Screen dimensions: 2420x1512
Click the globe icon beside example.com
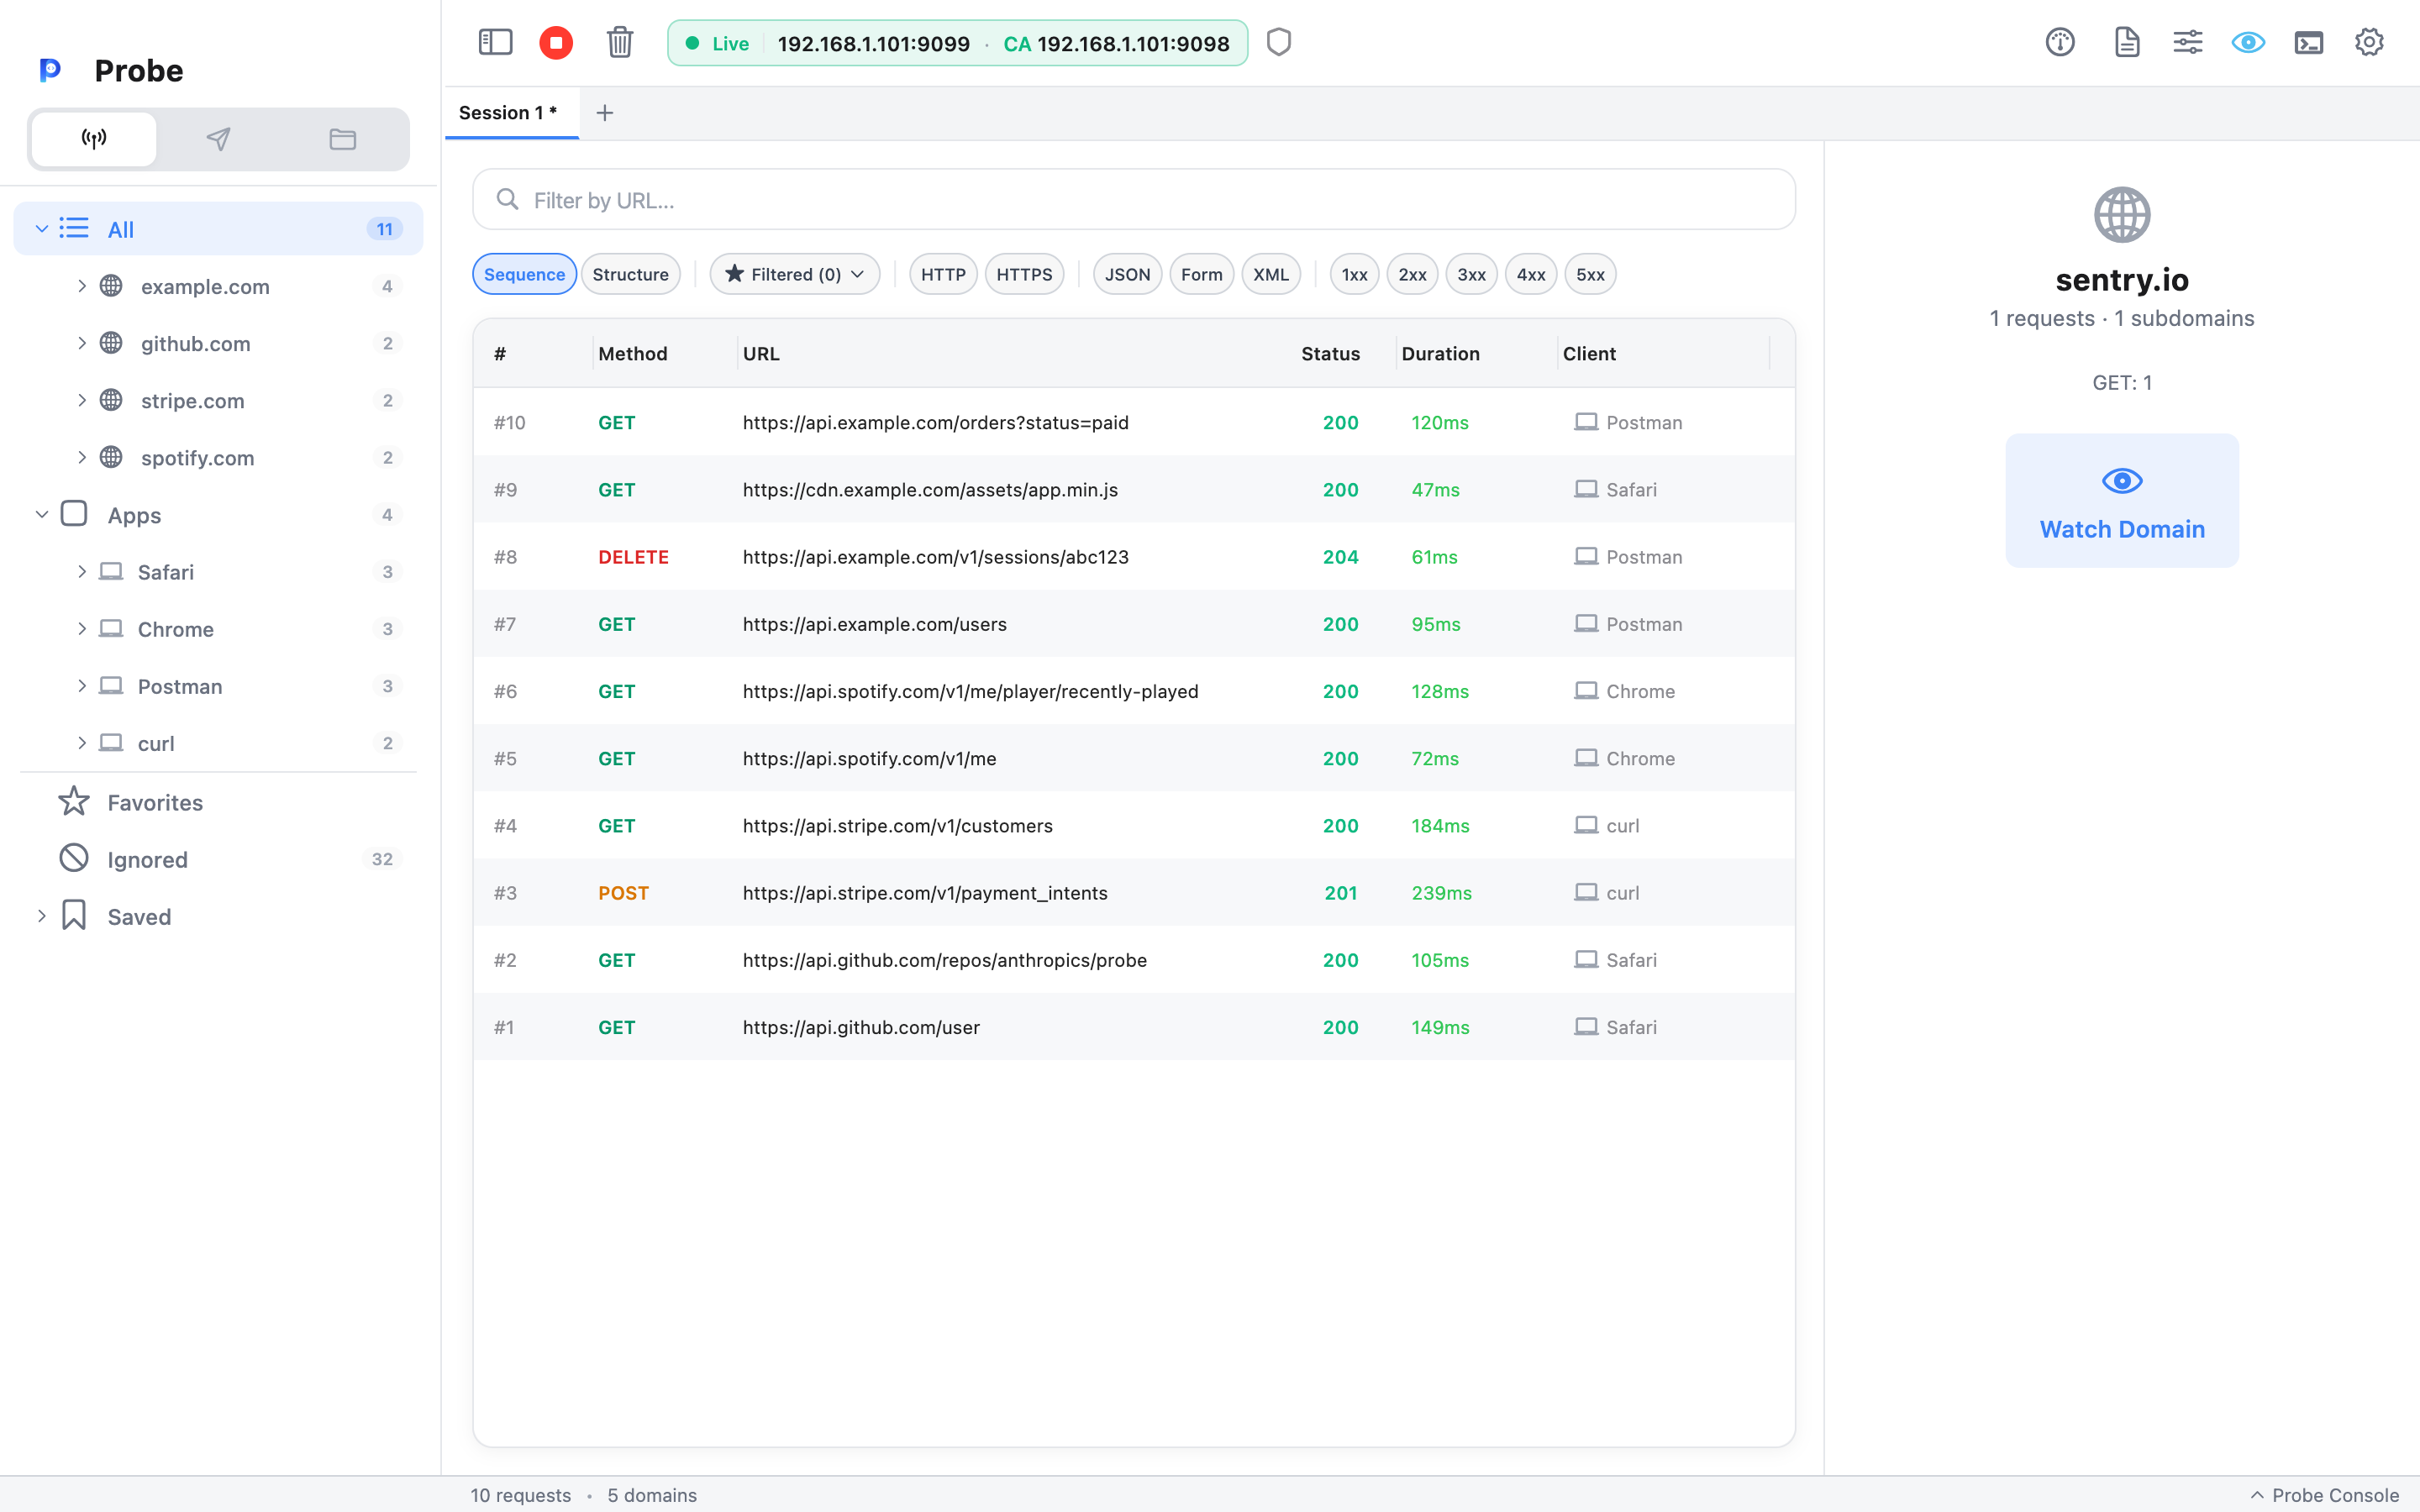(112, 286)
